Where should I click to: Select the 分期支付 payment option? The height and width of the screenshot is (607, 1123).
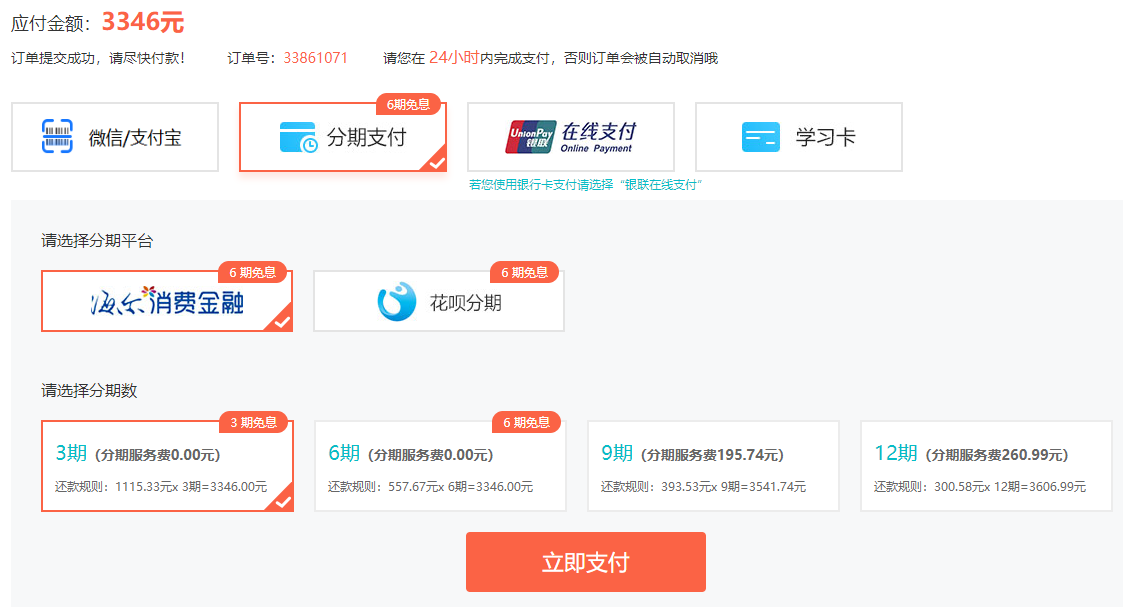click(342, 137)
